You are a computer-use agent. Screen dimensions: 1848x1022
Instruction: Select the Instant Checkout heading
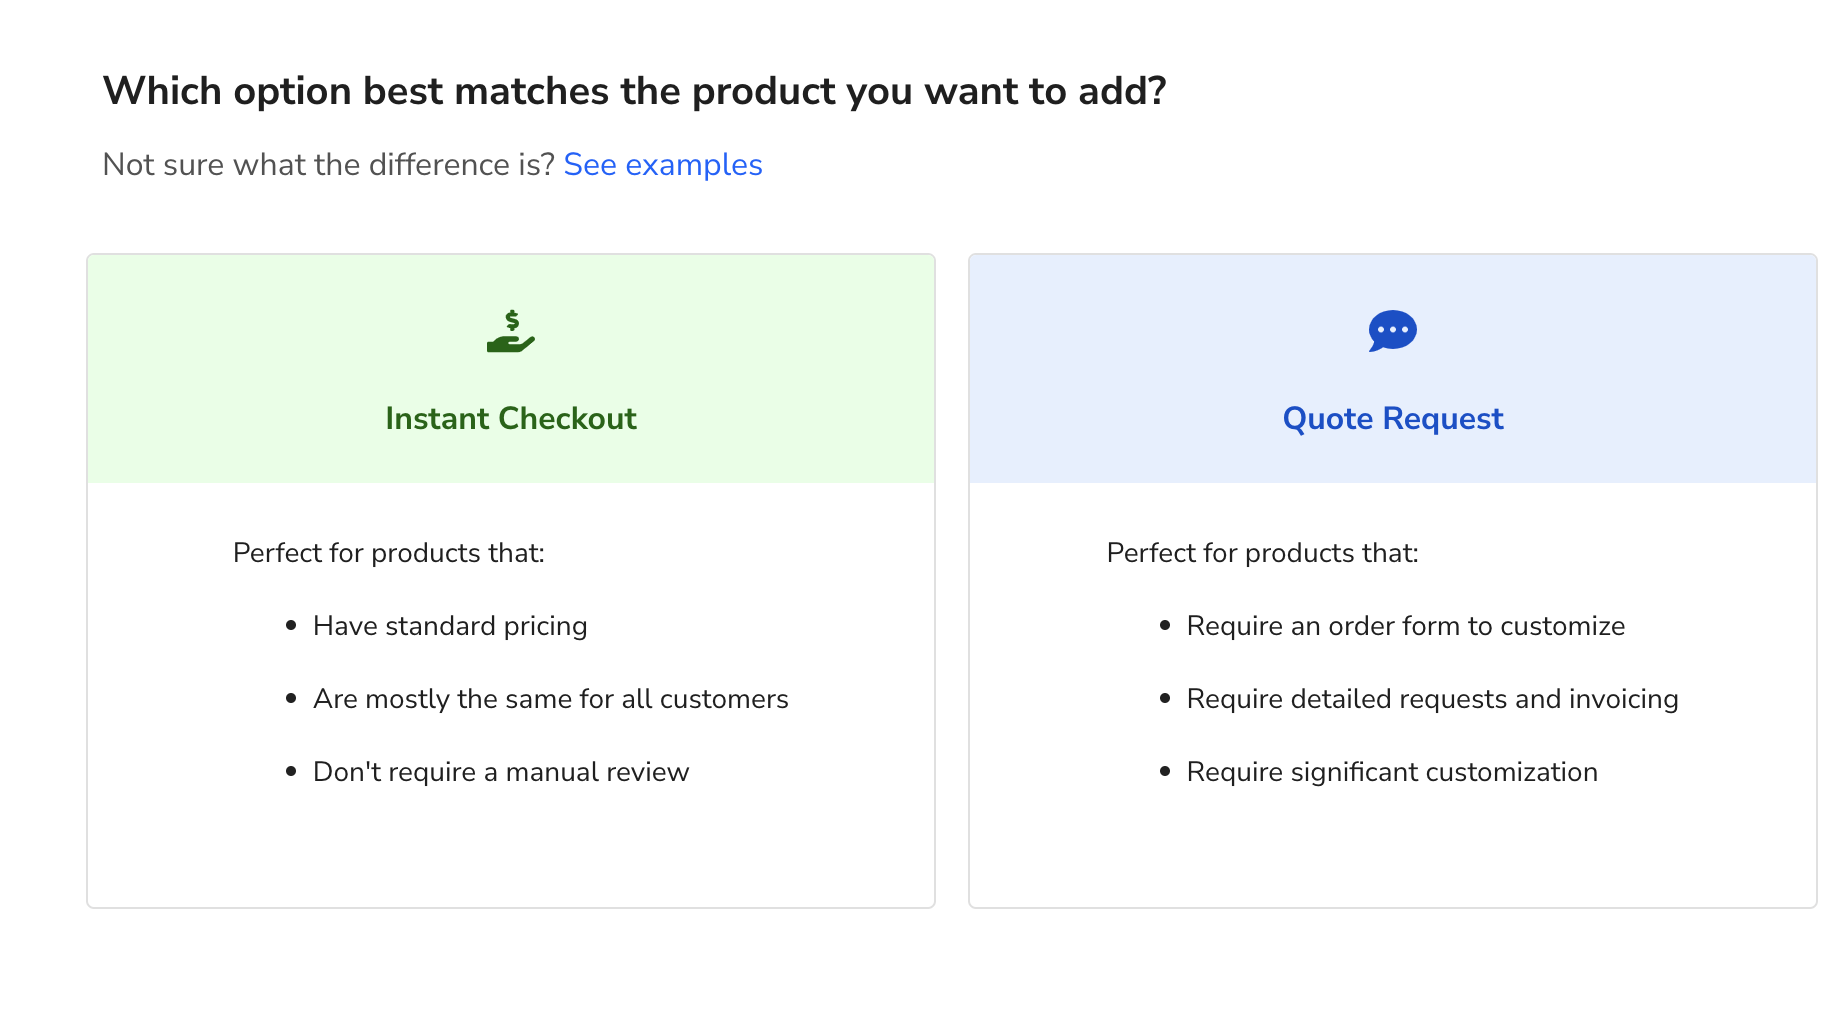click(511, 418)
